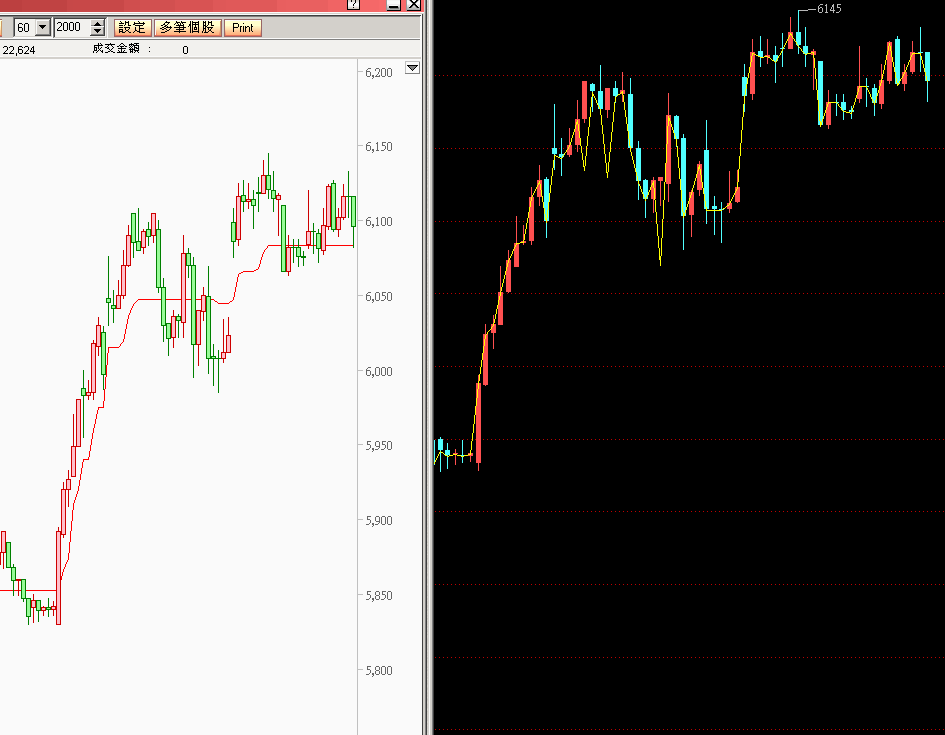Click the 設定 settings button
945x735 pixels.
click(131, 27)
